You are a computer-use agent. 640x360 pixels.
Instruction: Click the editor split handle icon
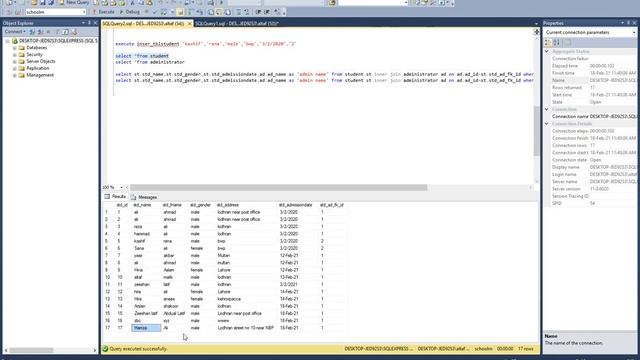(536, 32)
